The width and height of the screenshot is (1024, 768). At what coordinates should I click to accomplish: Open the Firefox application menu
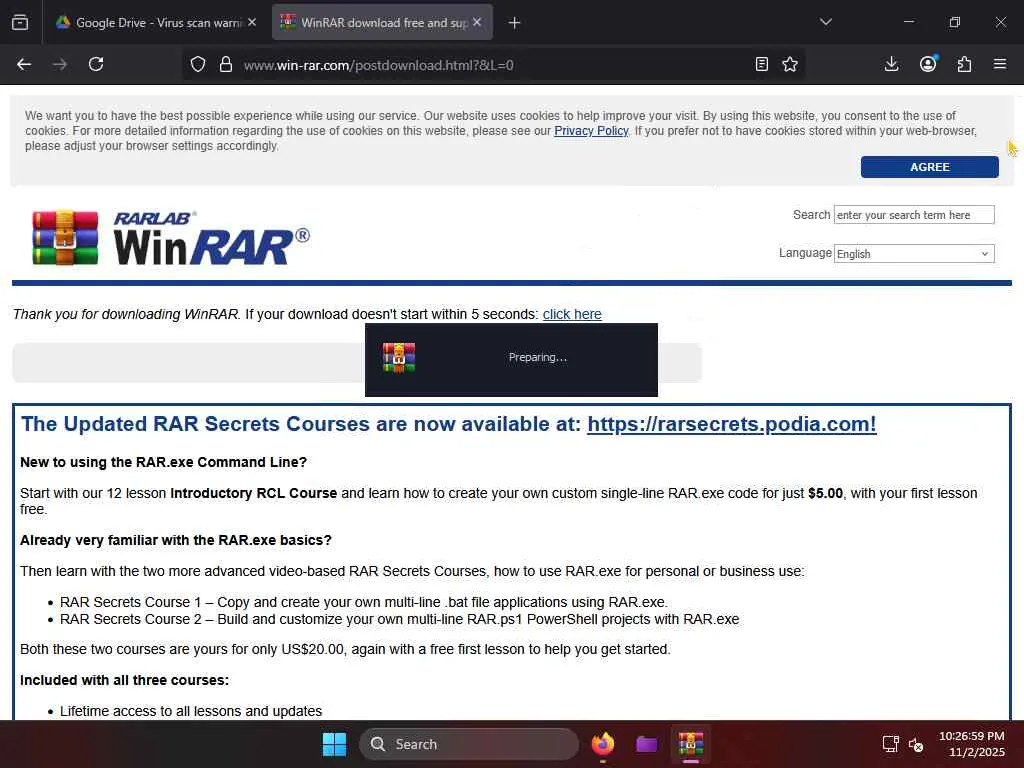pos(1000,64)
